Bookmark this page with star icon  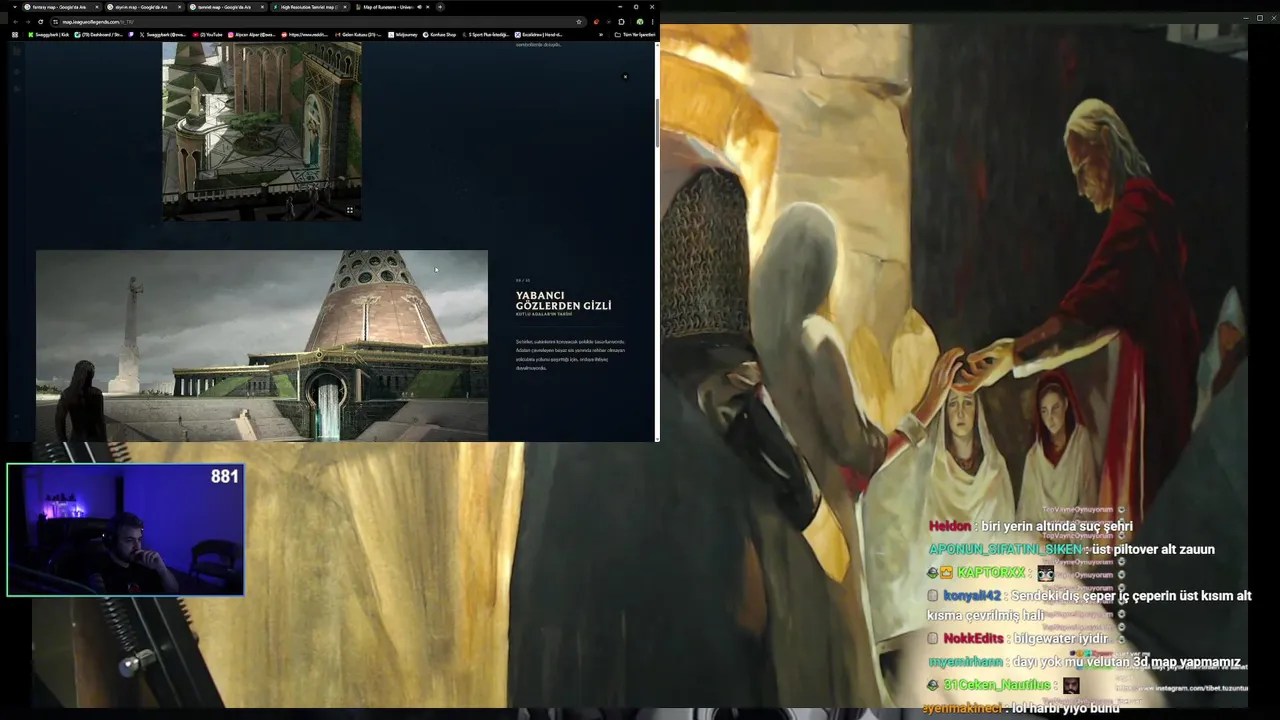[579, 22]
